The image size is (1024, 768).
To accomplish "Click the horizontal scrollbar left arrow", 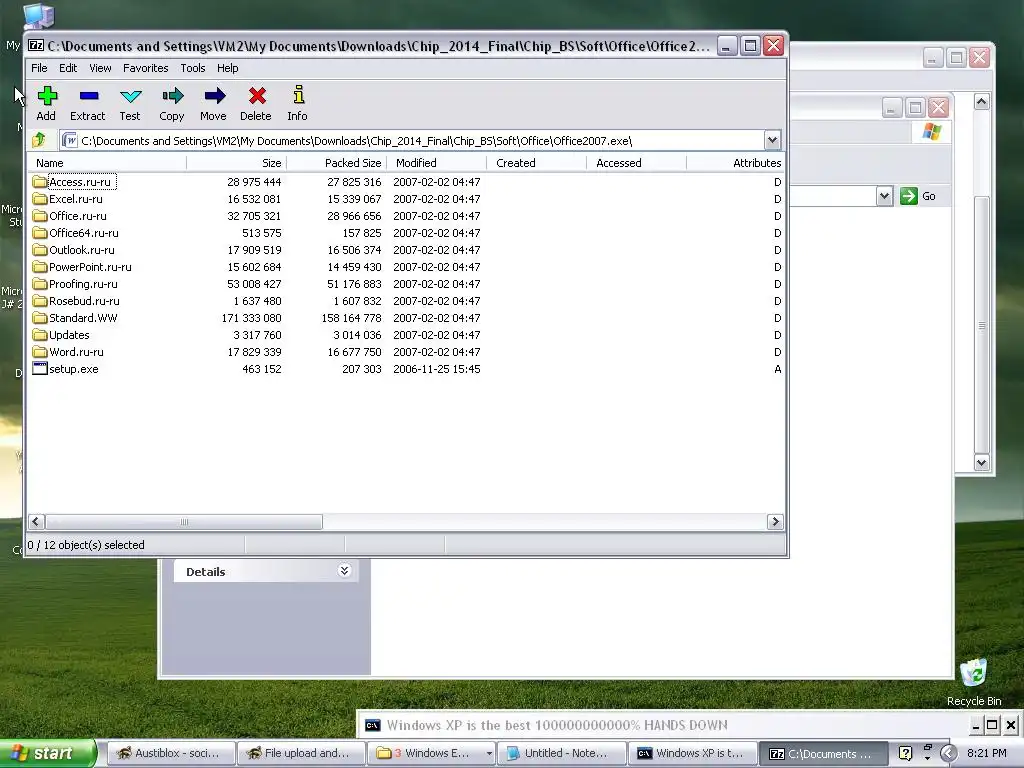I will [x=36, y=522].
